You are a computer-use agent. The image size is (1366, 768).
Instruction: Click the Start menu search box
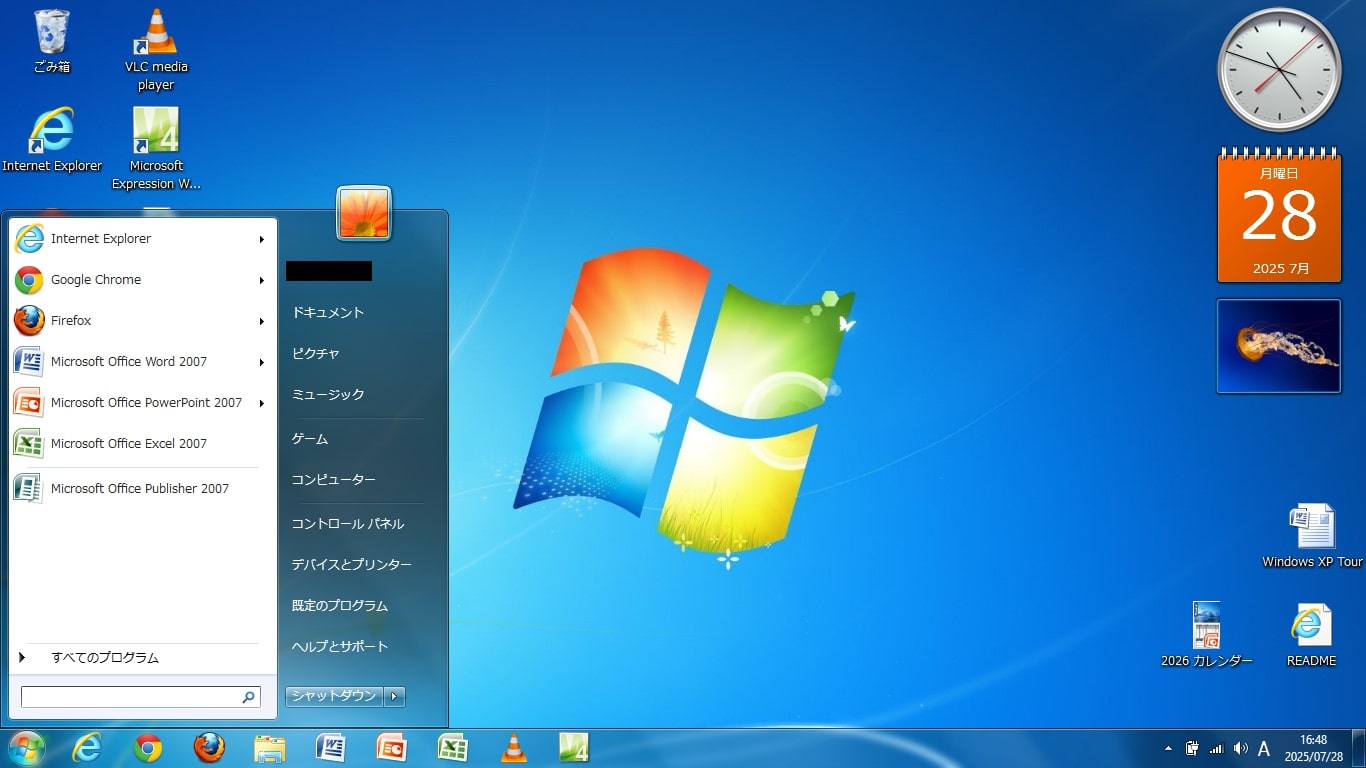click(131, 697)
